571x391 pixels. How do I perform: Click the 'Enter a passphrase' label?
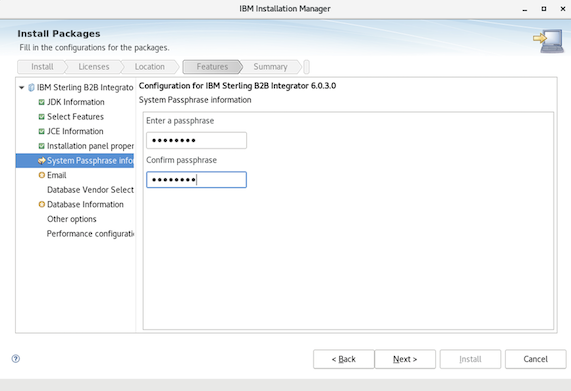click(x=180, y=121)
